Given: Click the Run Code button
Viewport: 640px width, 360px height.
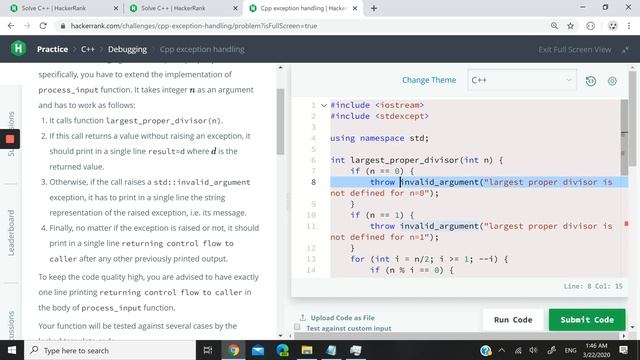Looking at the screenshot, I should pyautogui.click(x=513, y=320).
